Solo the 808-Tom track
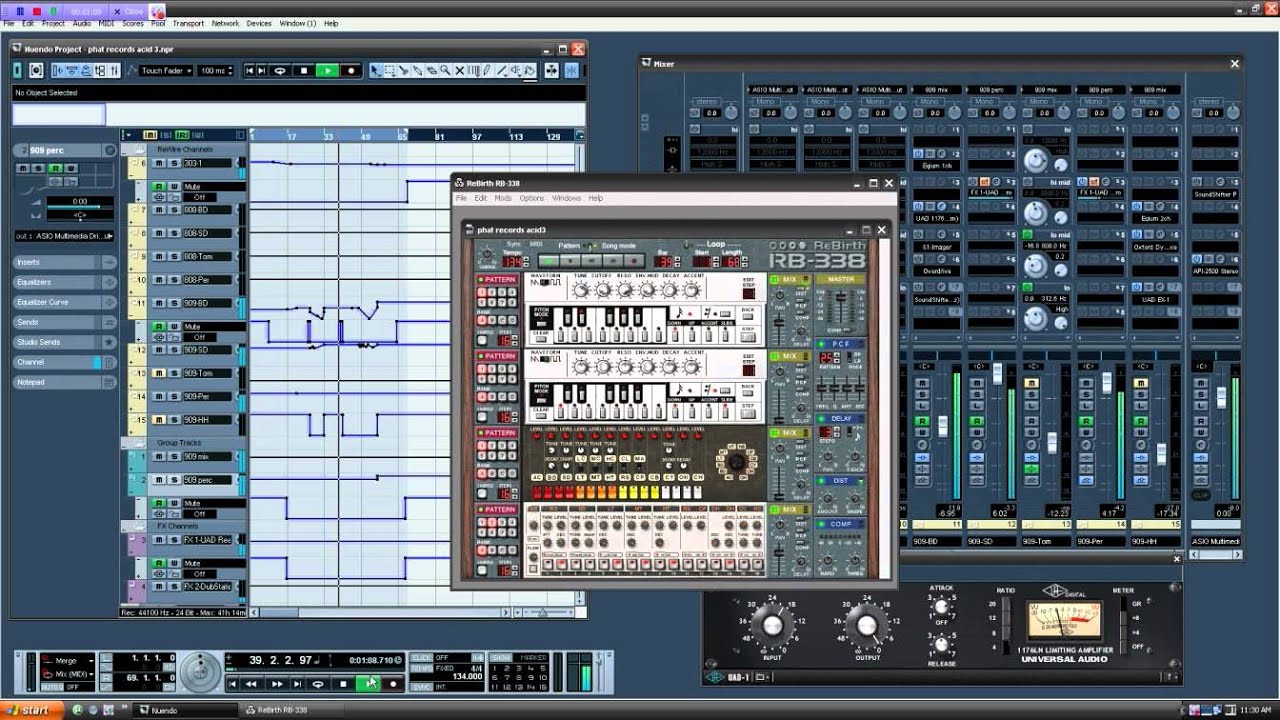 173,257
